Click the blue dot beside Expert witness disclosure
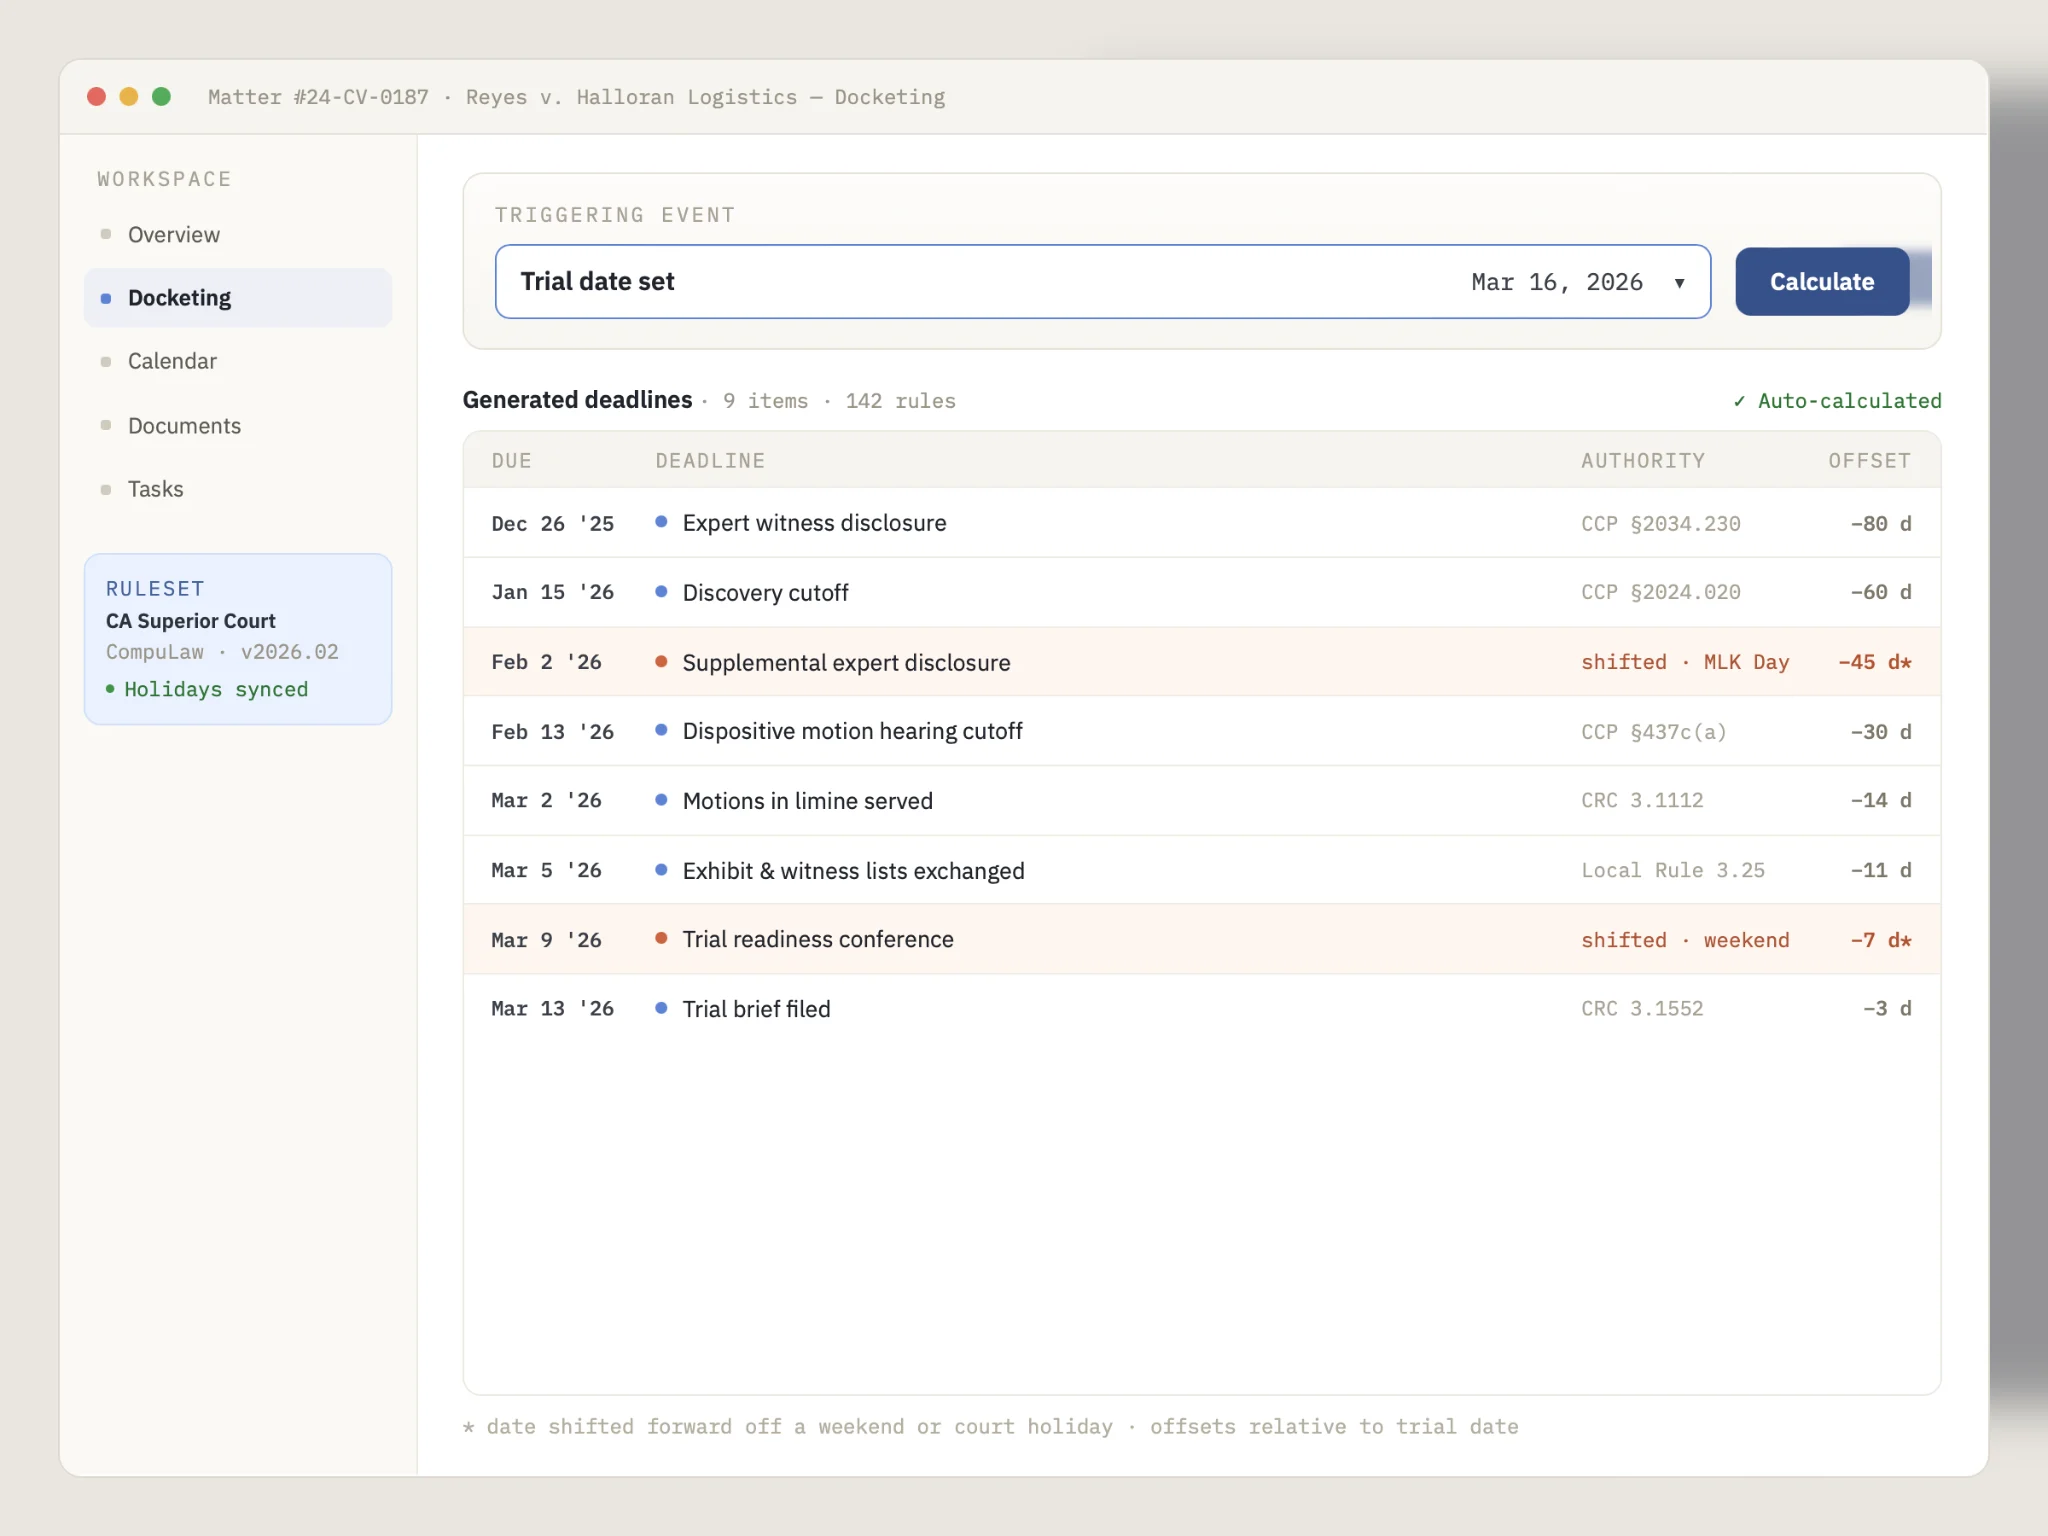Image resolution: width=2048 pixels, height=1536 pixels. click(661, 522)
